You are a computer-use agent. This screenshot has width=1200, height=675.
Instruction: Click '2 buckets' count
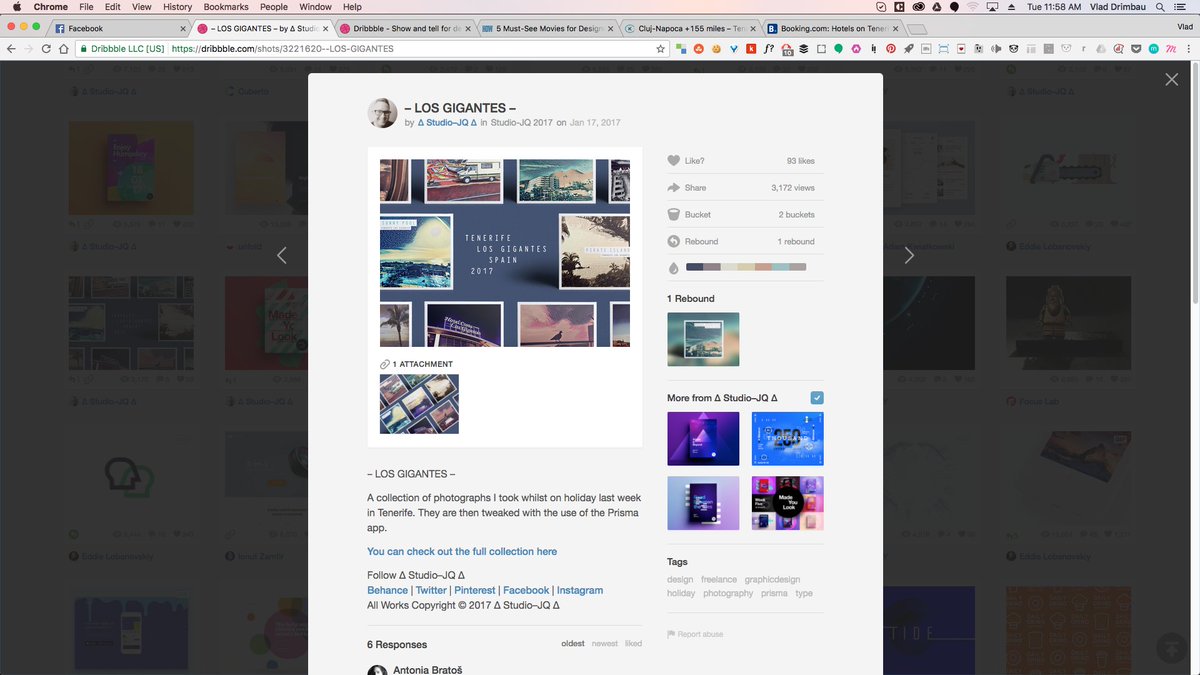[x=797, y=215]
